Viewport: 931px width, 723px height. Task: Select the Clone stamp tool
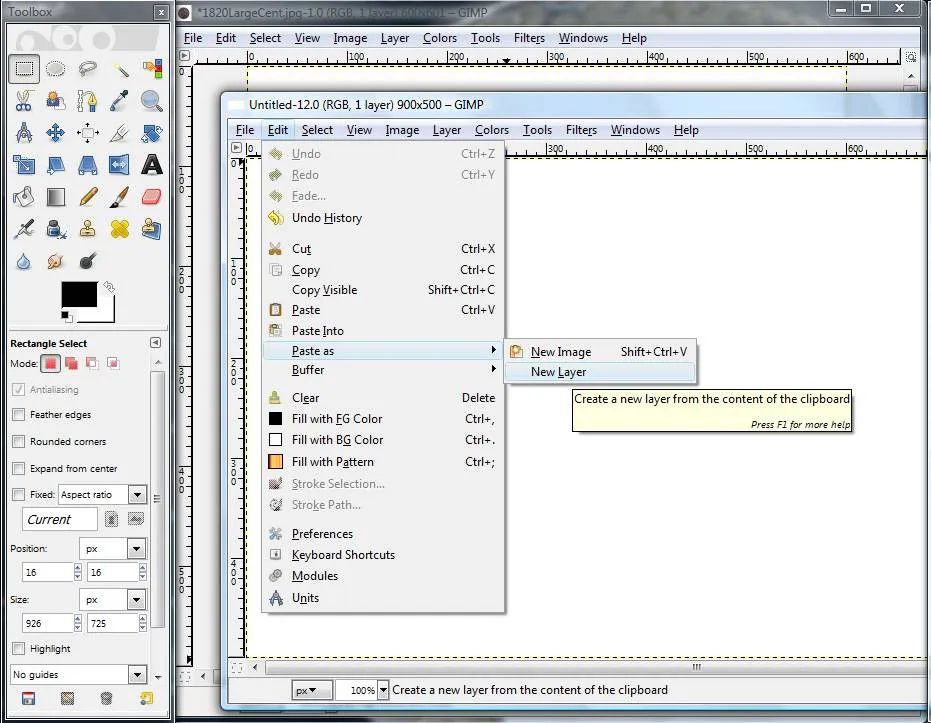tap(88, 229)
